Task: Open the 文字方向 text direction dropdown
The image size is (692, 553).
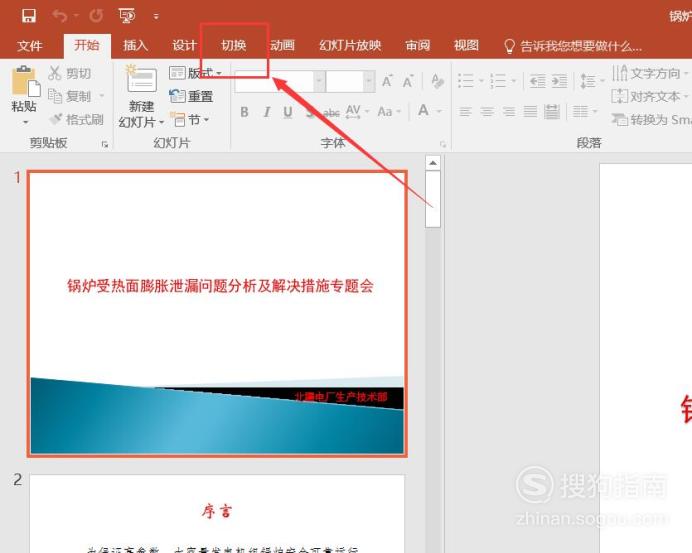Action: 650,73
